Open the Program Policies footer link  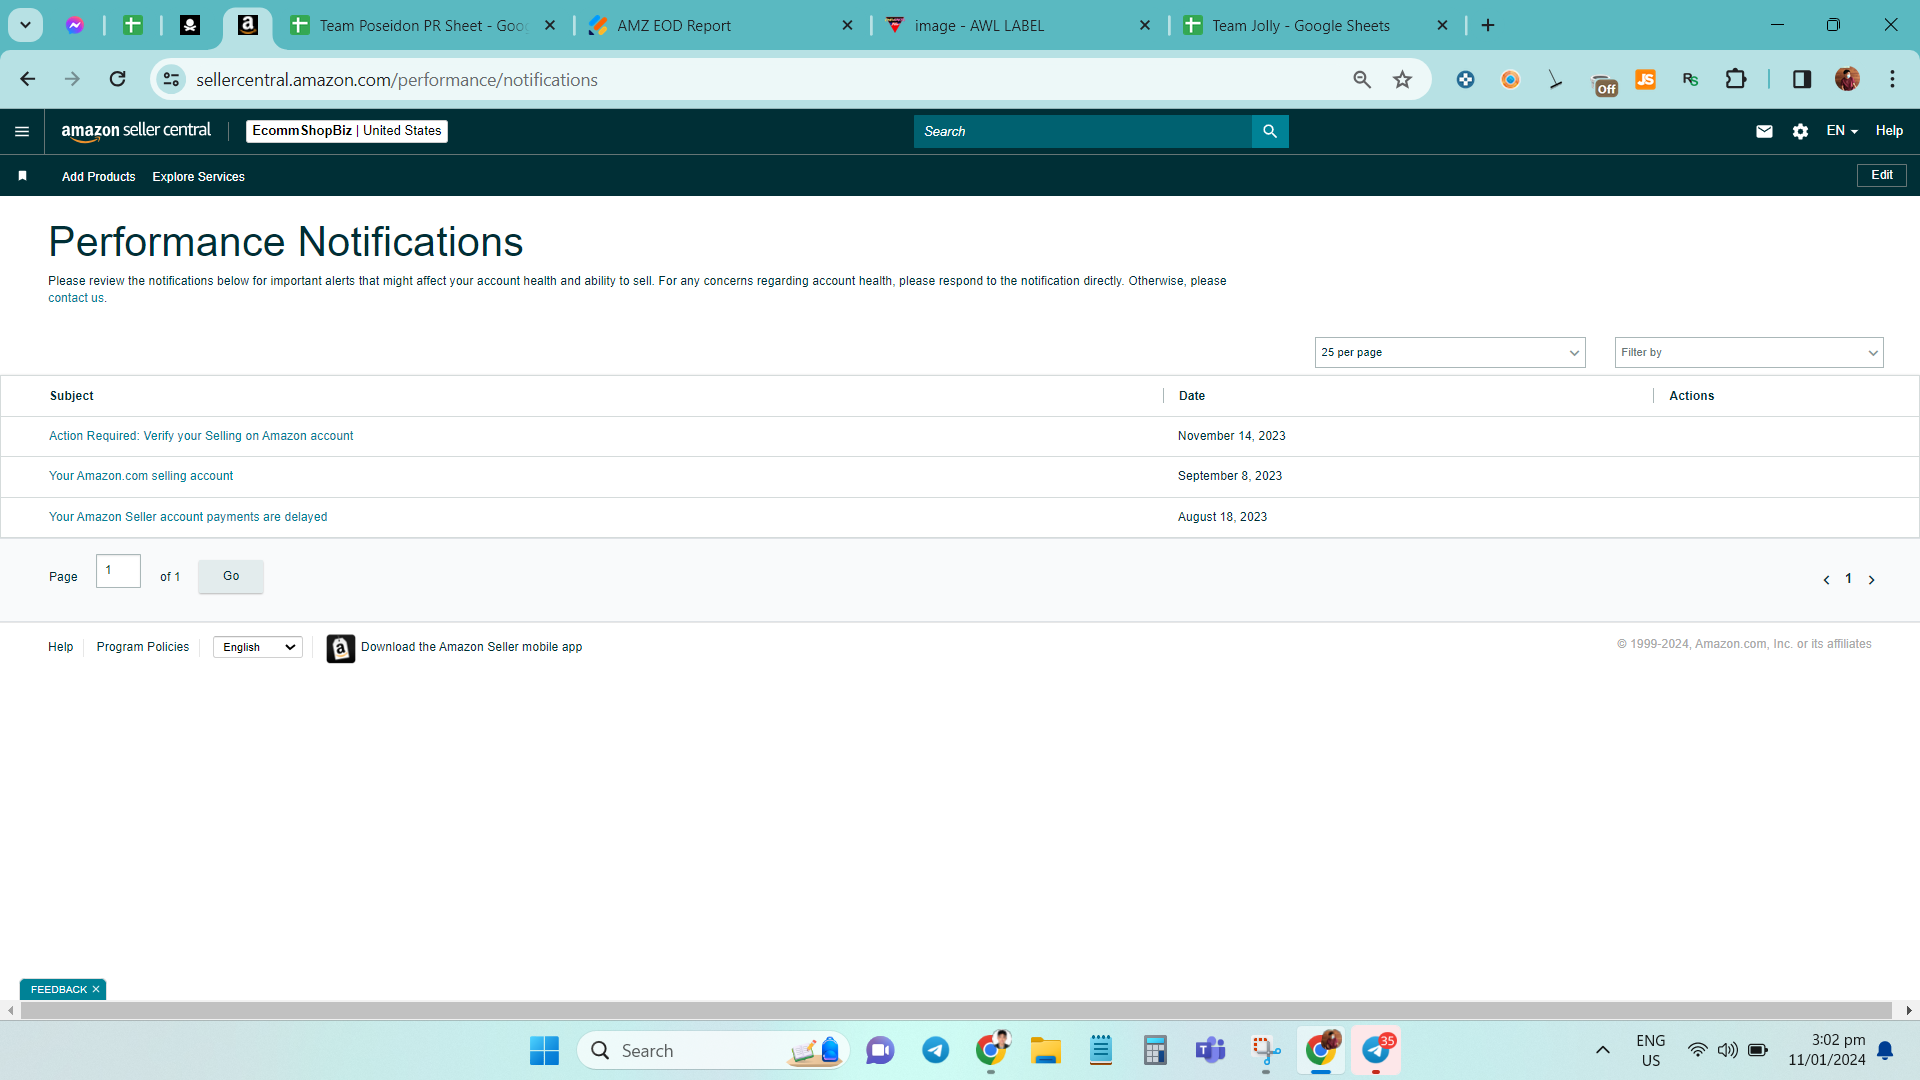(x=143, y=647)
